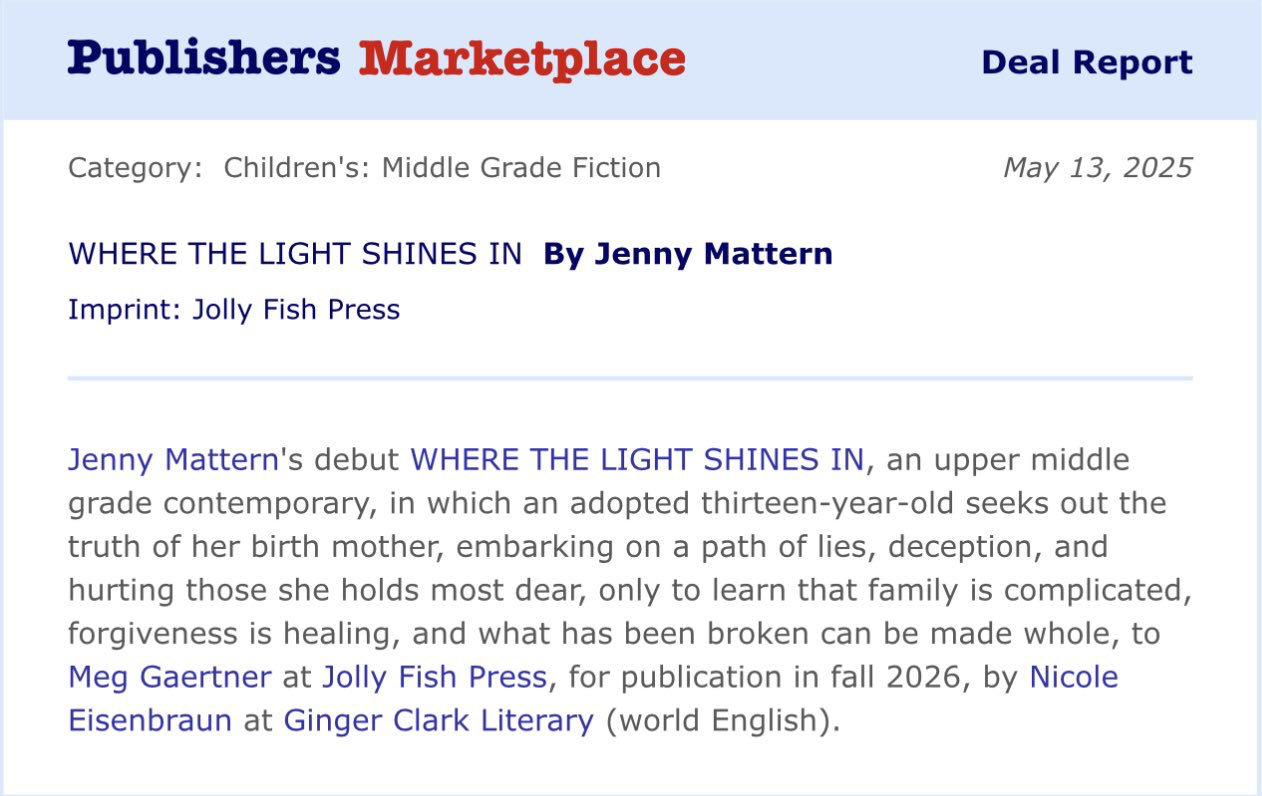Click the Publishers Marketplace logo
1262x796 pixels.
(376, 59)
